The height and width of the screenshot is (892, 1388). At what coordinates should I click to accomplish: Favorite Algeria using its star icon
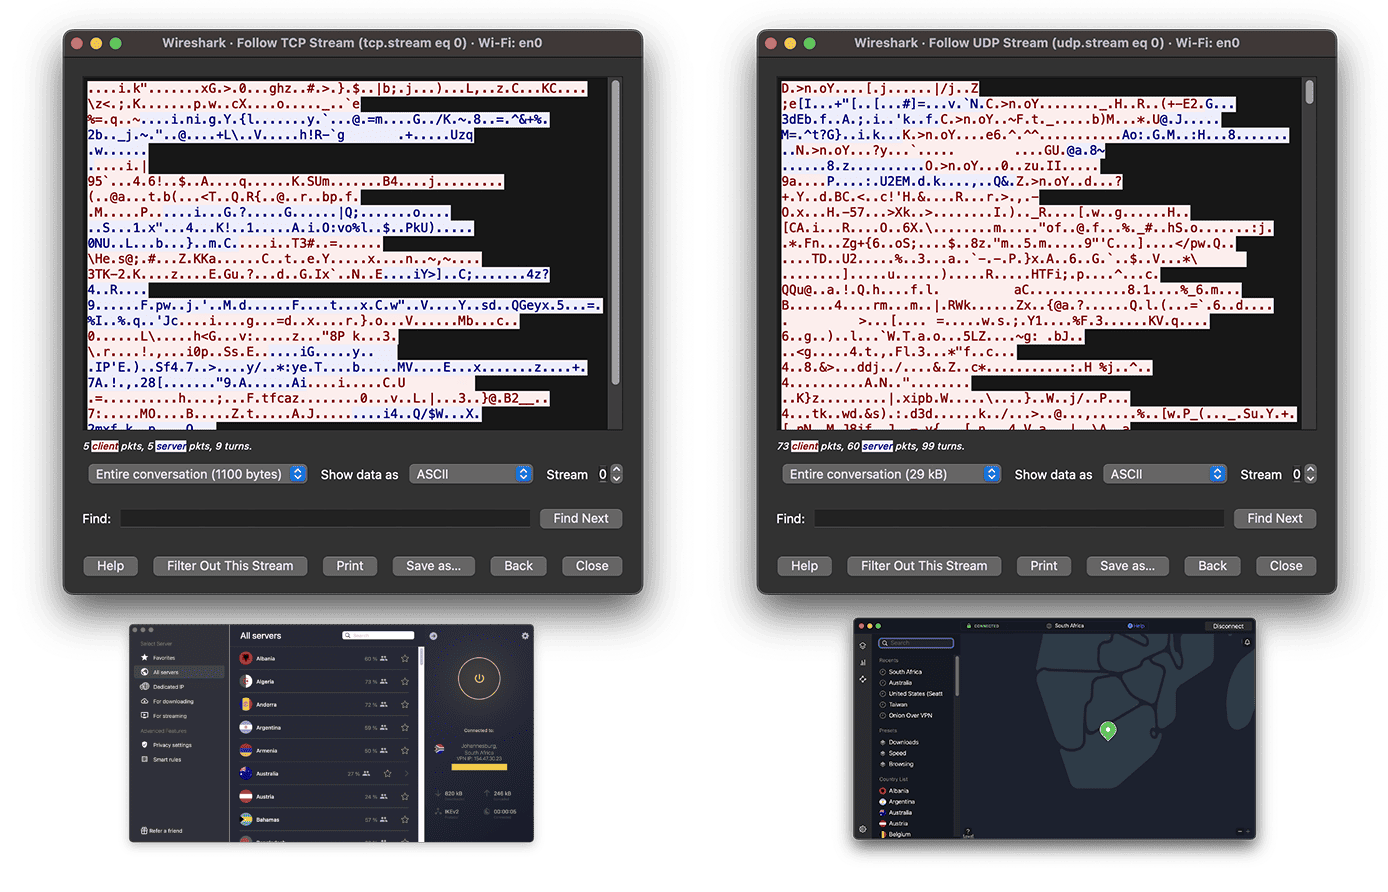pos(404,682)
